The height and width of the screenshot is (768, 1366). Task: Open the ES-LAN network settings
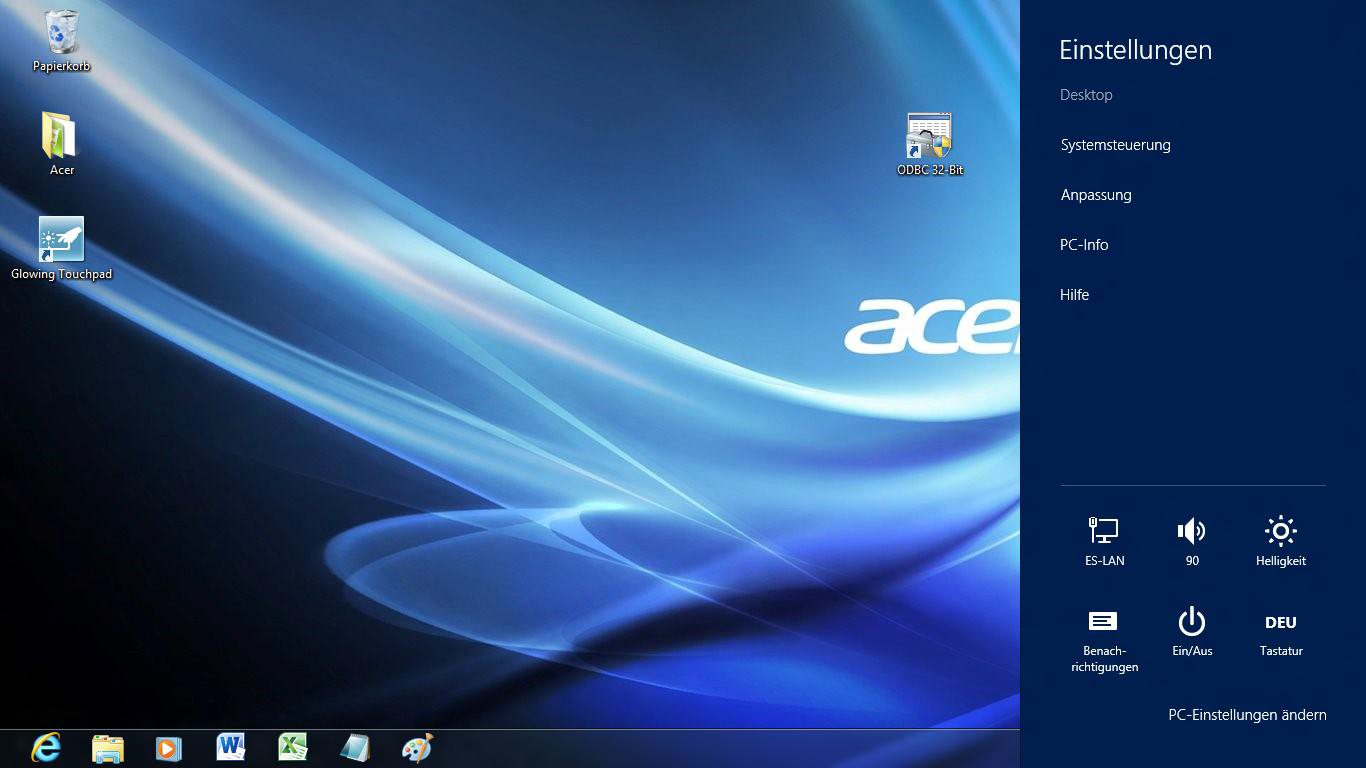click(1104, 542)
